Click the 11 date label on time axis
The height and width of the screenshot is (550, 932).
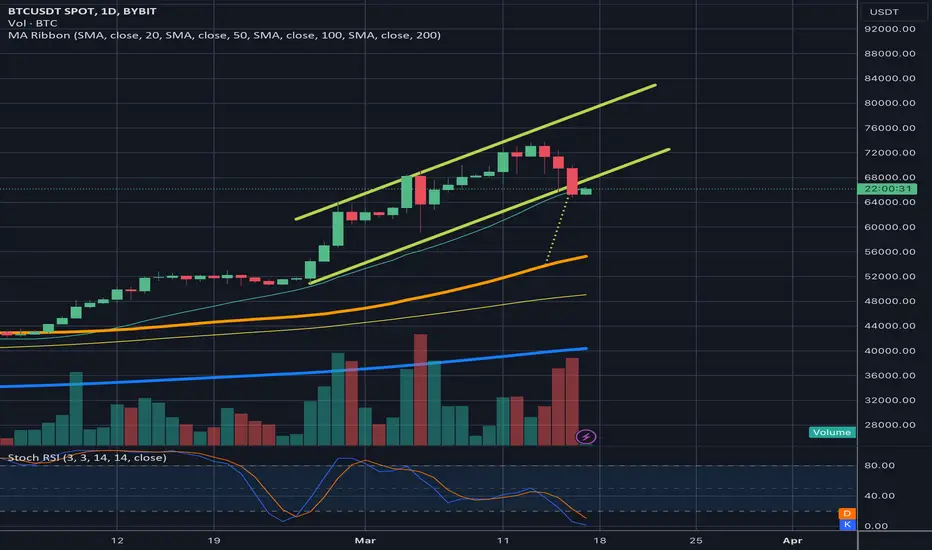pos(503,540)
